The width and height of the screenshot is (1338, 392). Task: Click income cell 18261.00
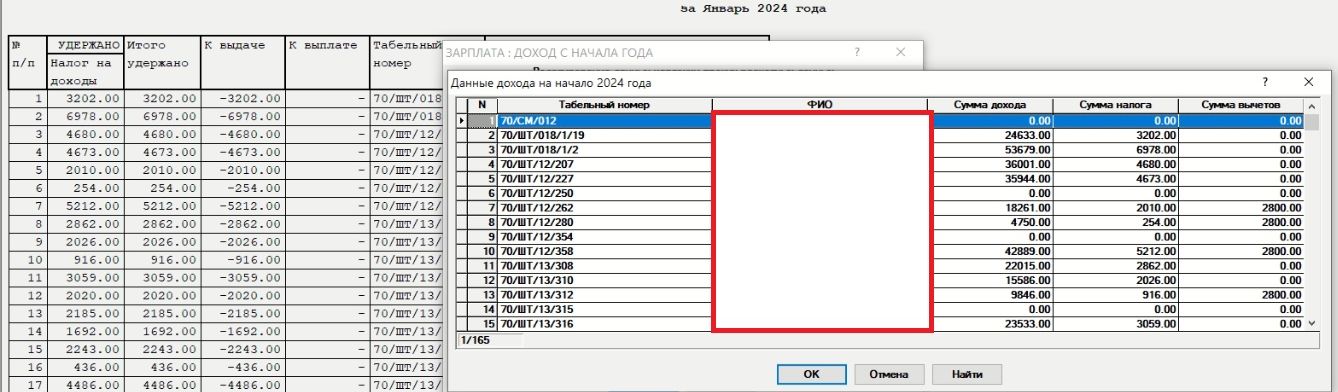(991, 207)
